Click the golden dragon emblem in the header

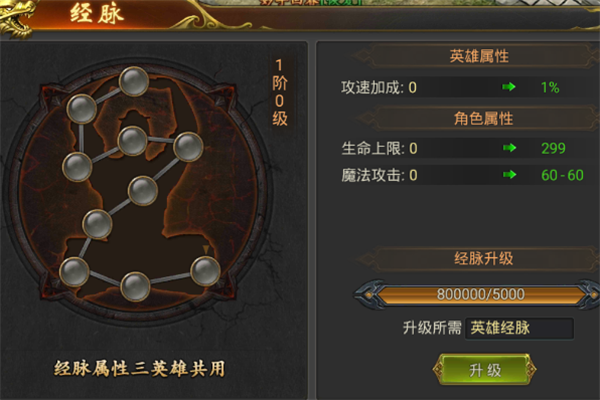tap(16, 18)
